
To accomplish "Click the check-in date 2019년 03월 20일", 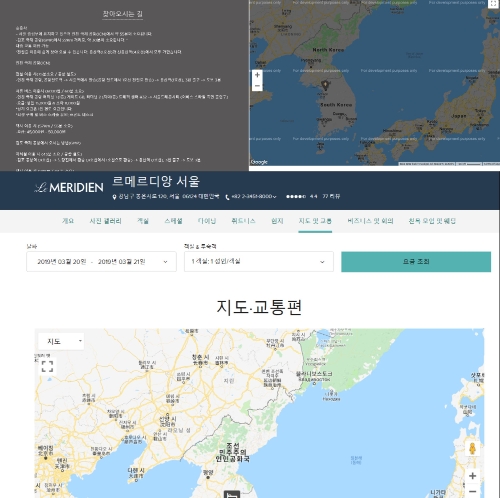I will click(61, 262).
